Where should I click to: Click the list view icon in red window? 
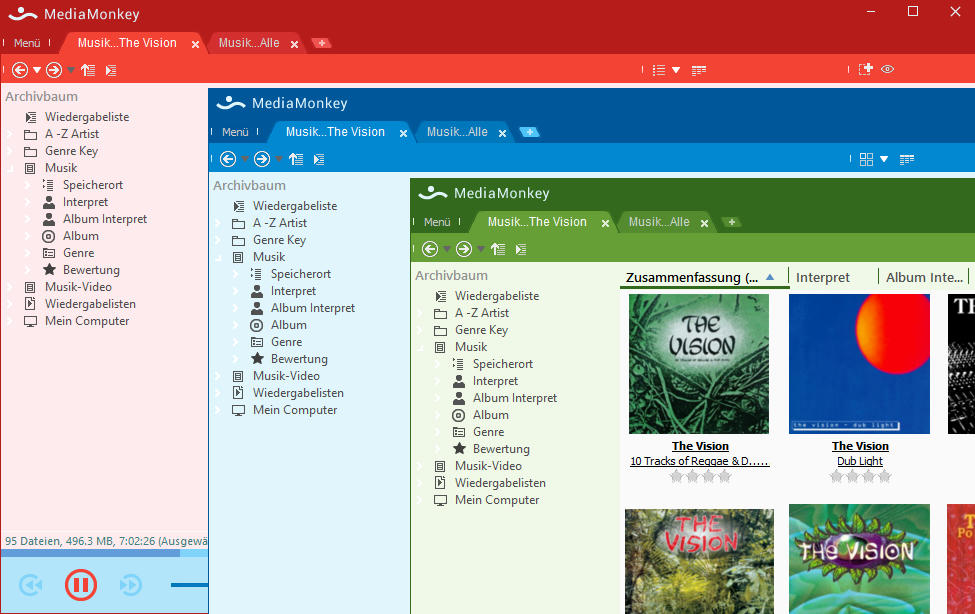point(659,70)
